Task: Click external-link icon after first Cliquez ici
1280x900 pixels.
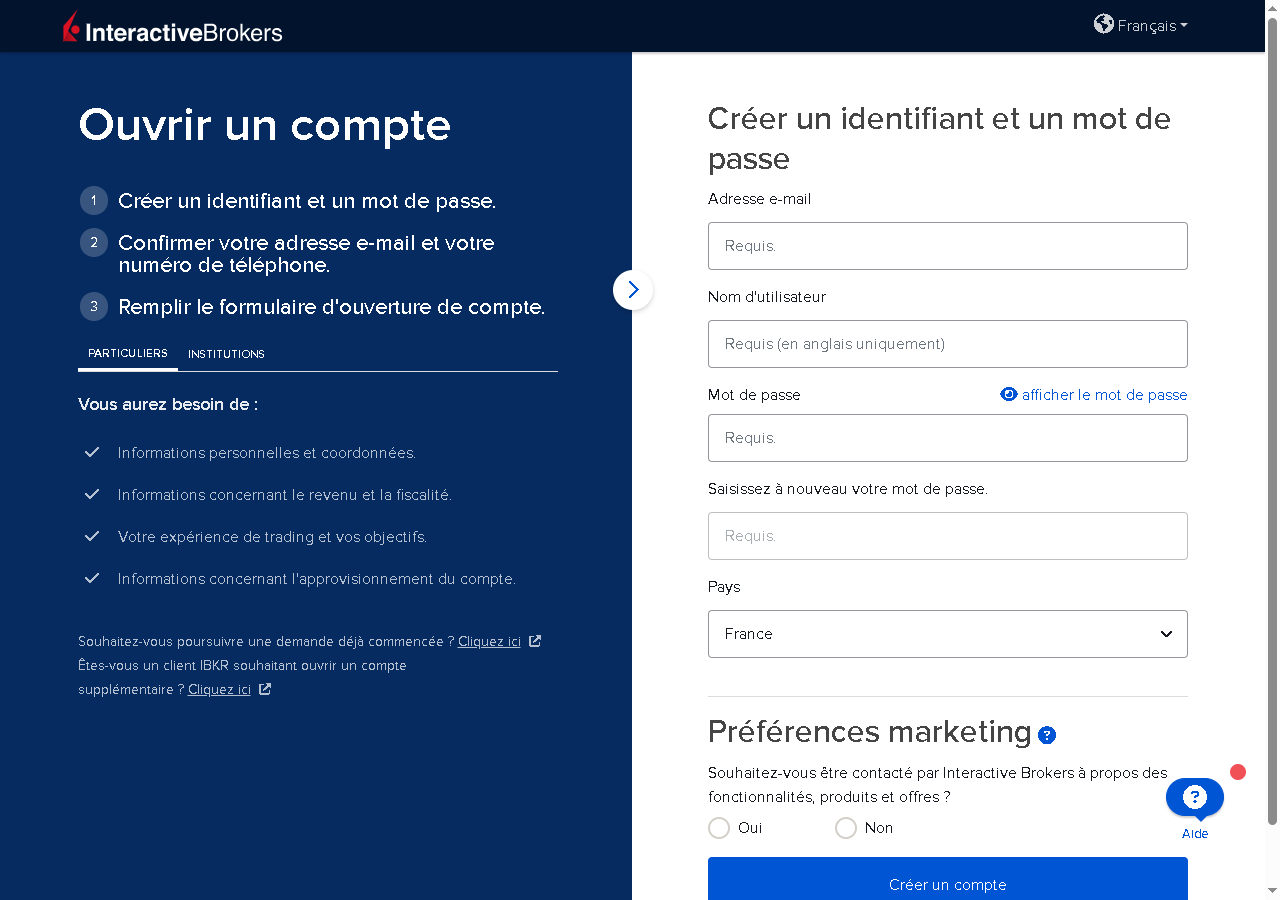Action: [535, 641]
